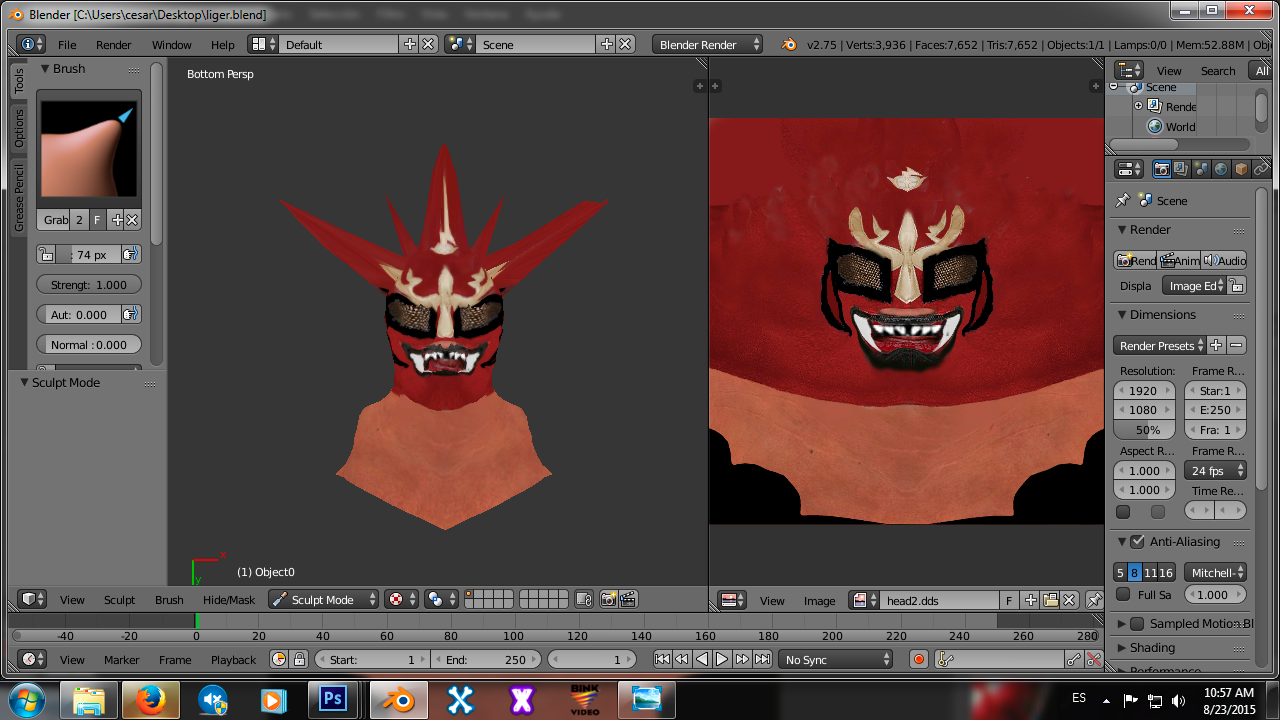Toggle unified brush size lock
This screenshot has height=720, width=1280.
point(46,254)
